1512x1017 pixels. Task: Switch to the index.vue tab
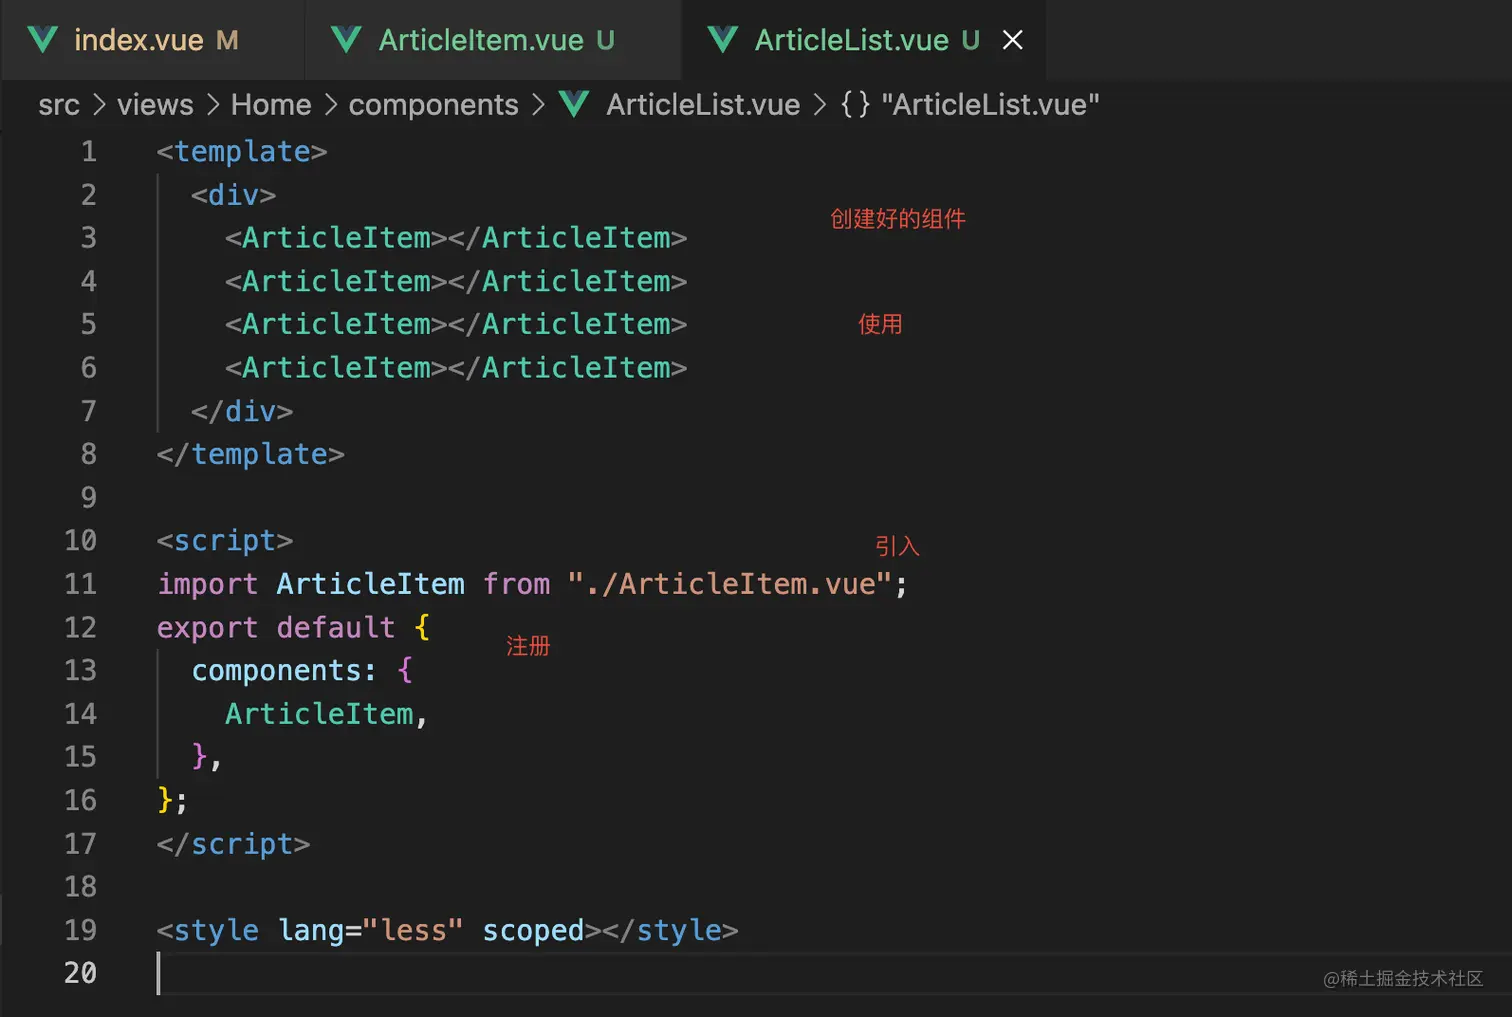point(153,40)
